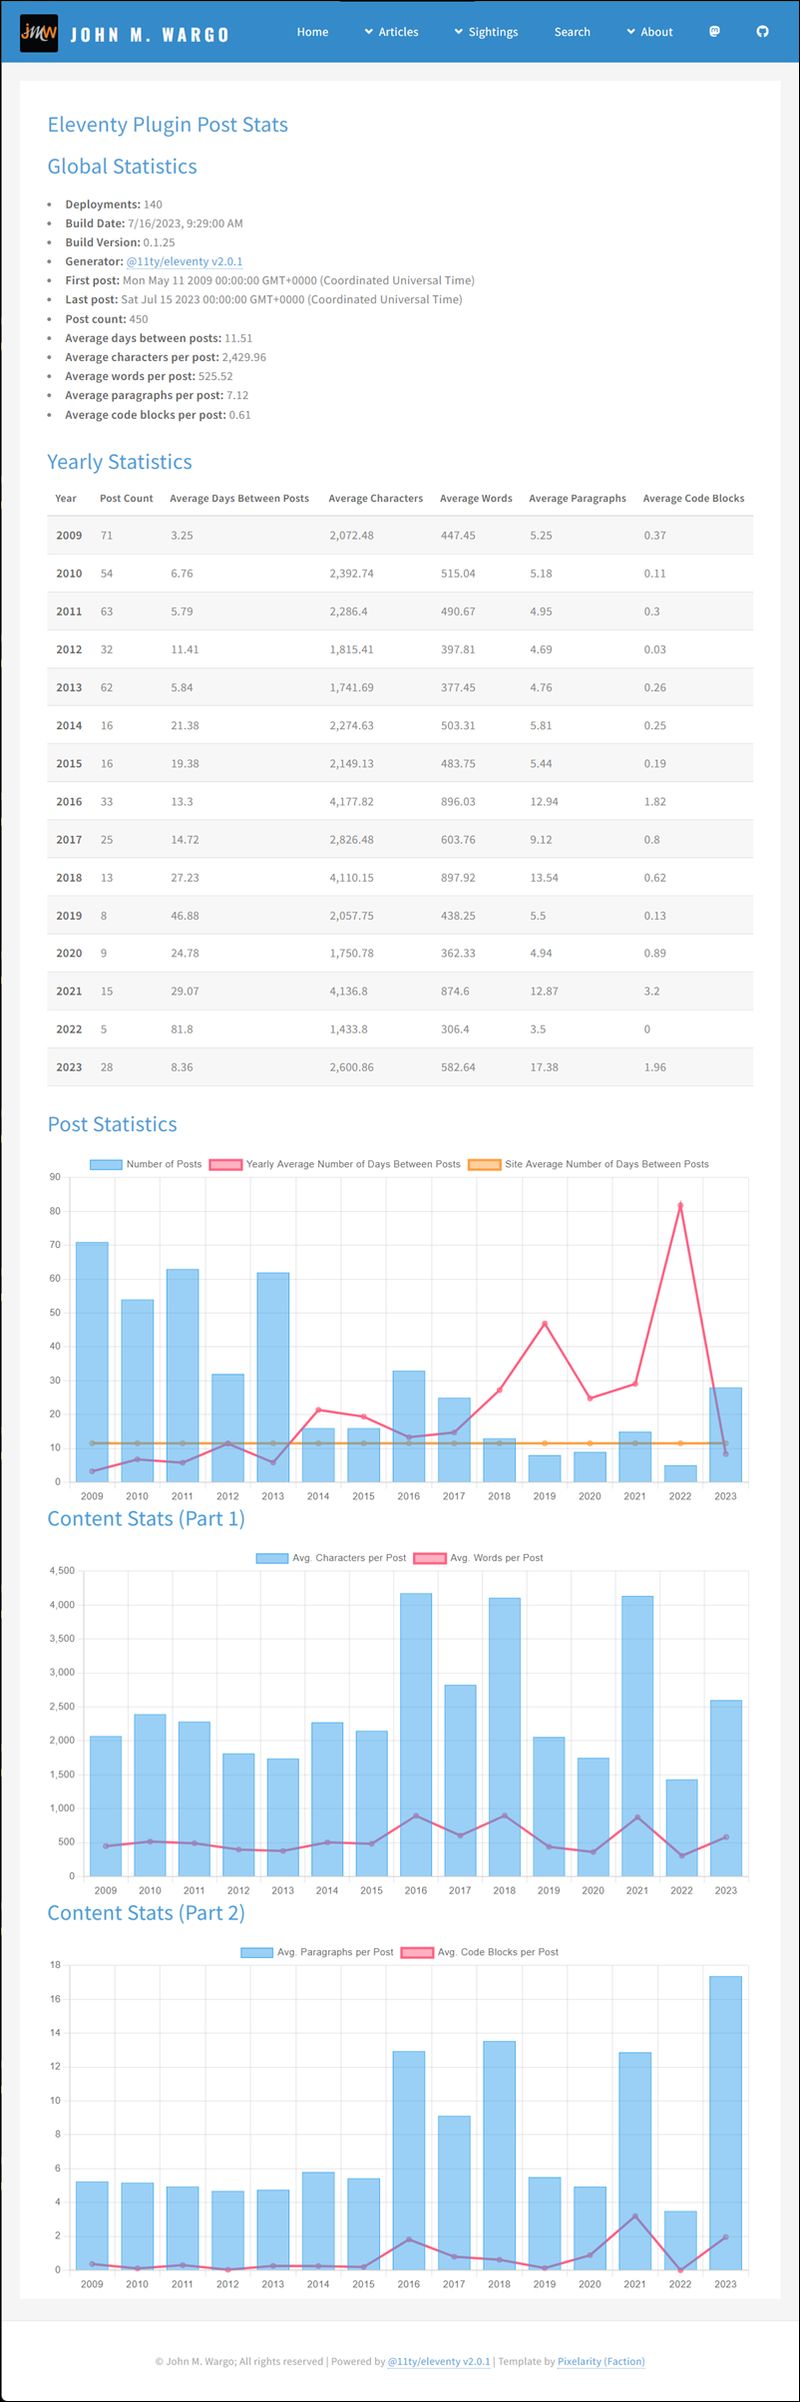
Task: Click the 2013 bar in Post Statistics chart
Action: pos(273,1377)
